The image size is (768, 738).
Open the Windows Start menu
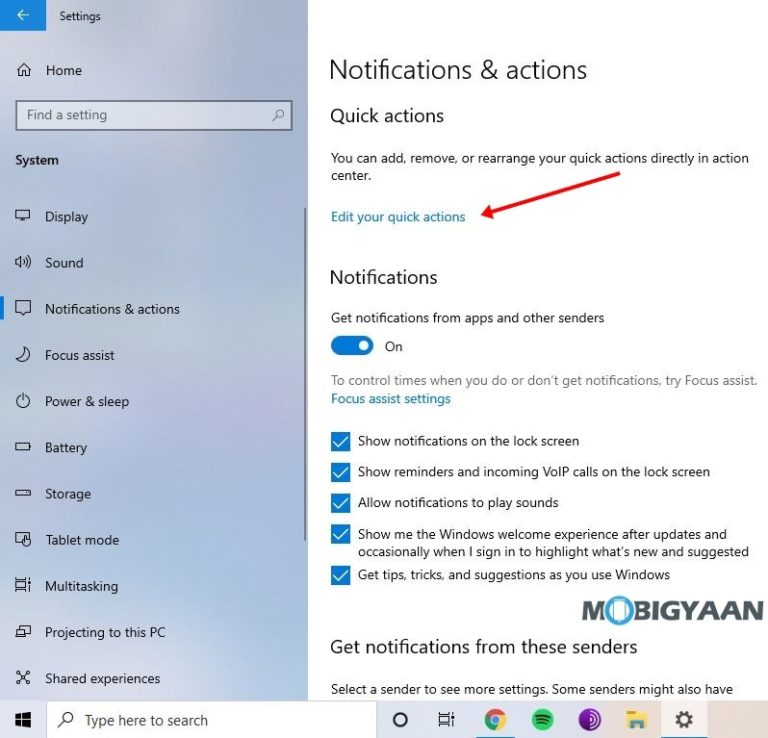[23, 720]
